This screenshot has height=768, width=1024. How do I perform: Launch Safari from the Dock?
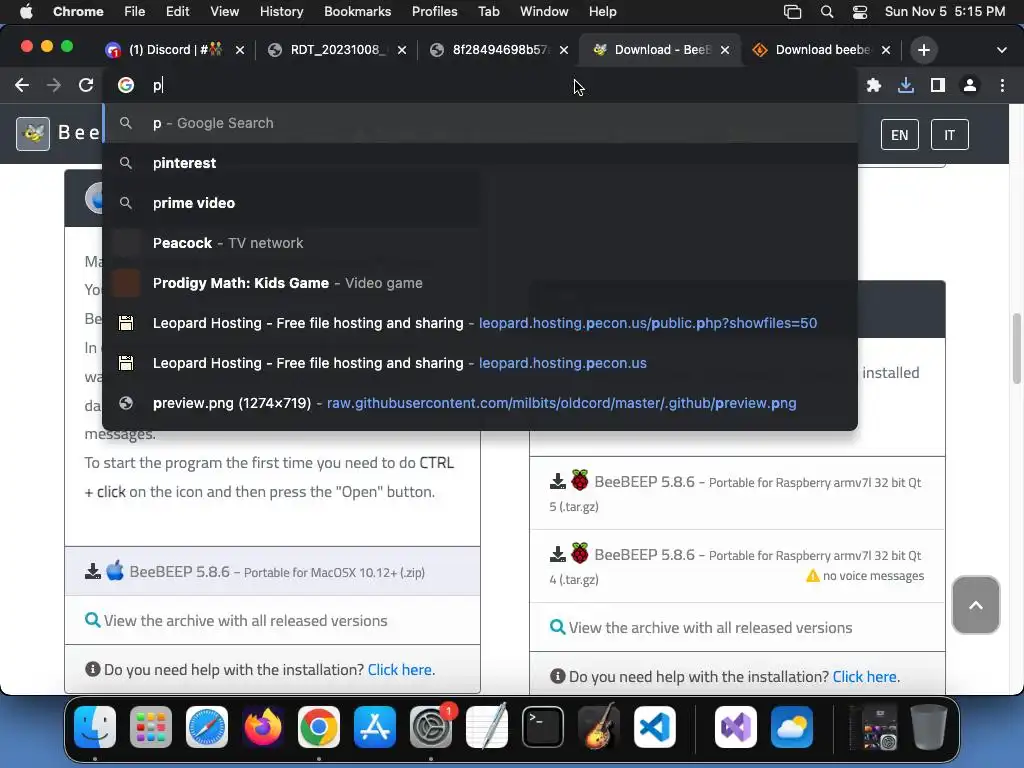coord(207,727)
